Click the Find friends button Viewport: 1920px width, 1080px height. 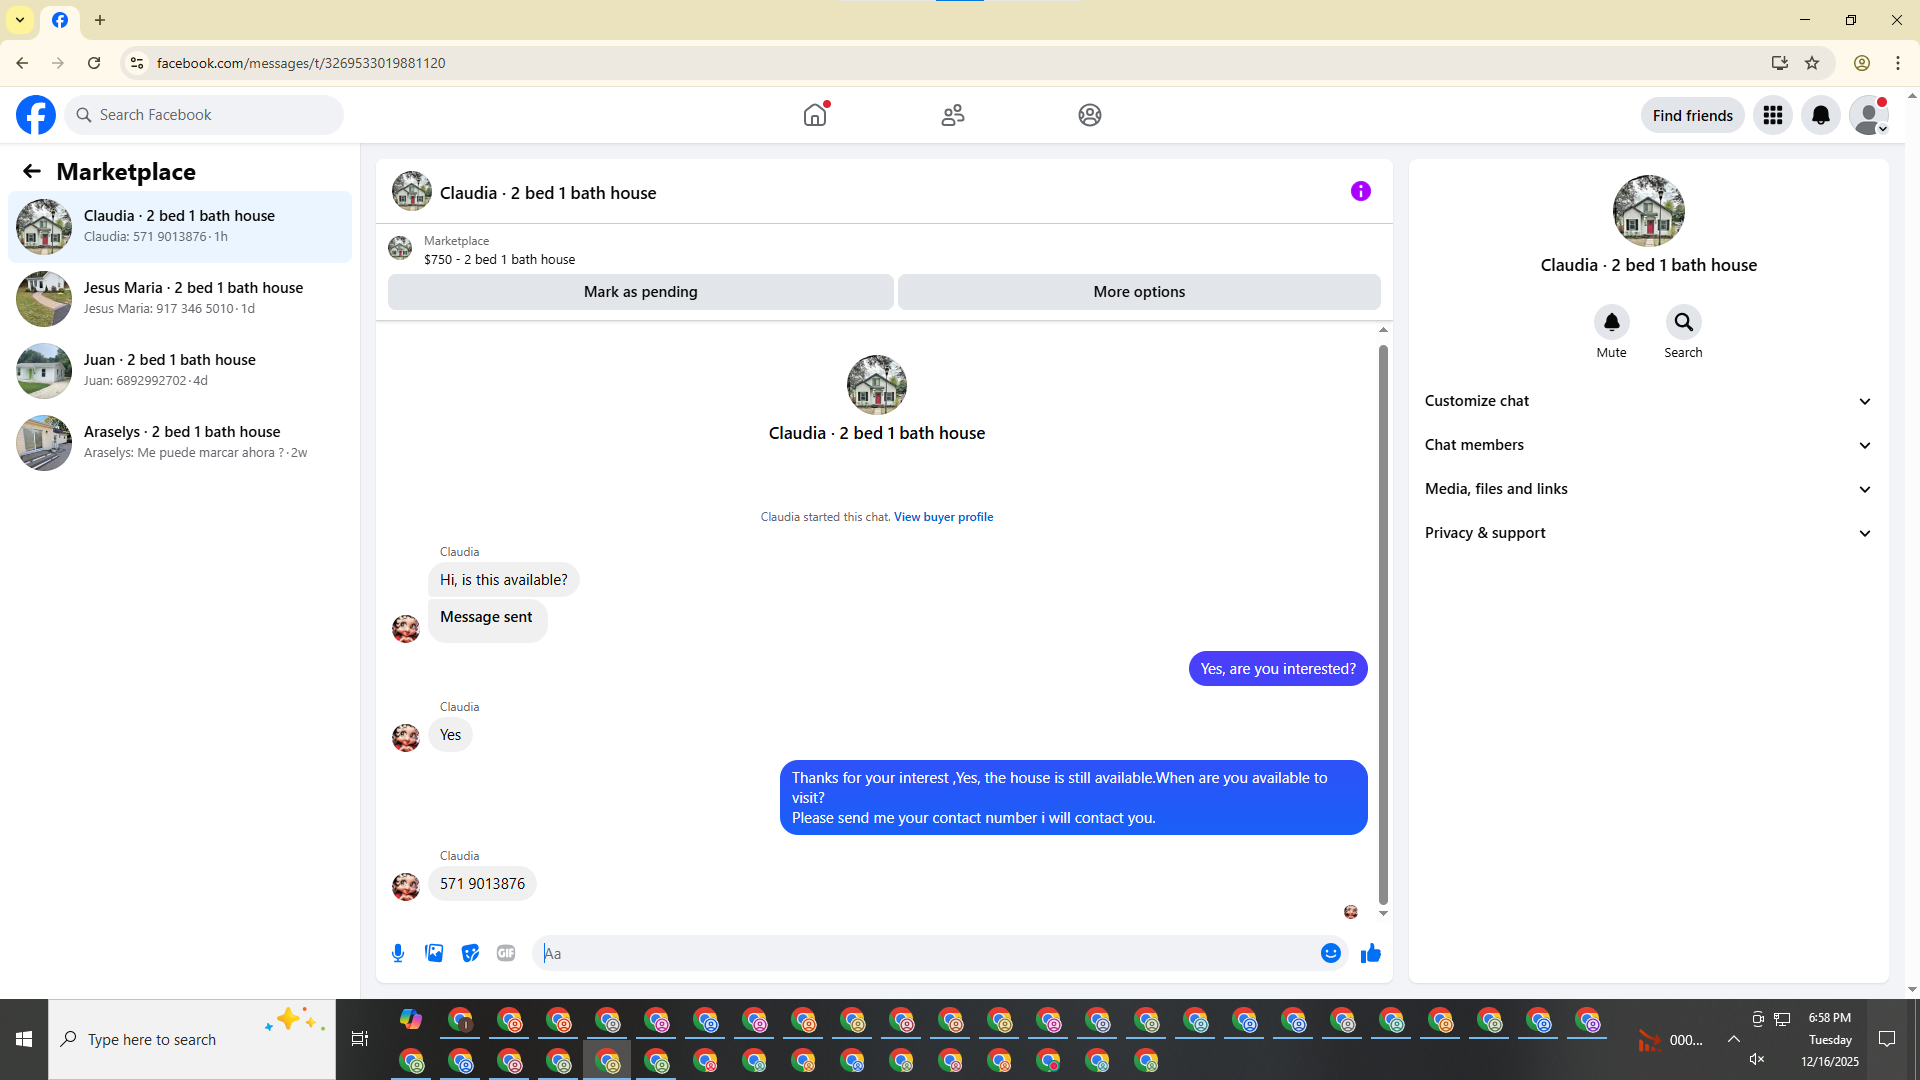tap(1693, 115)
